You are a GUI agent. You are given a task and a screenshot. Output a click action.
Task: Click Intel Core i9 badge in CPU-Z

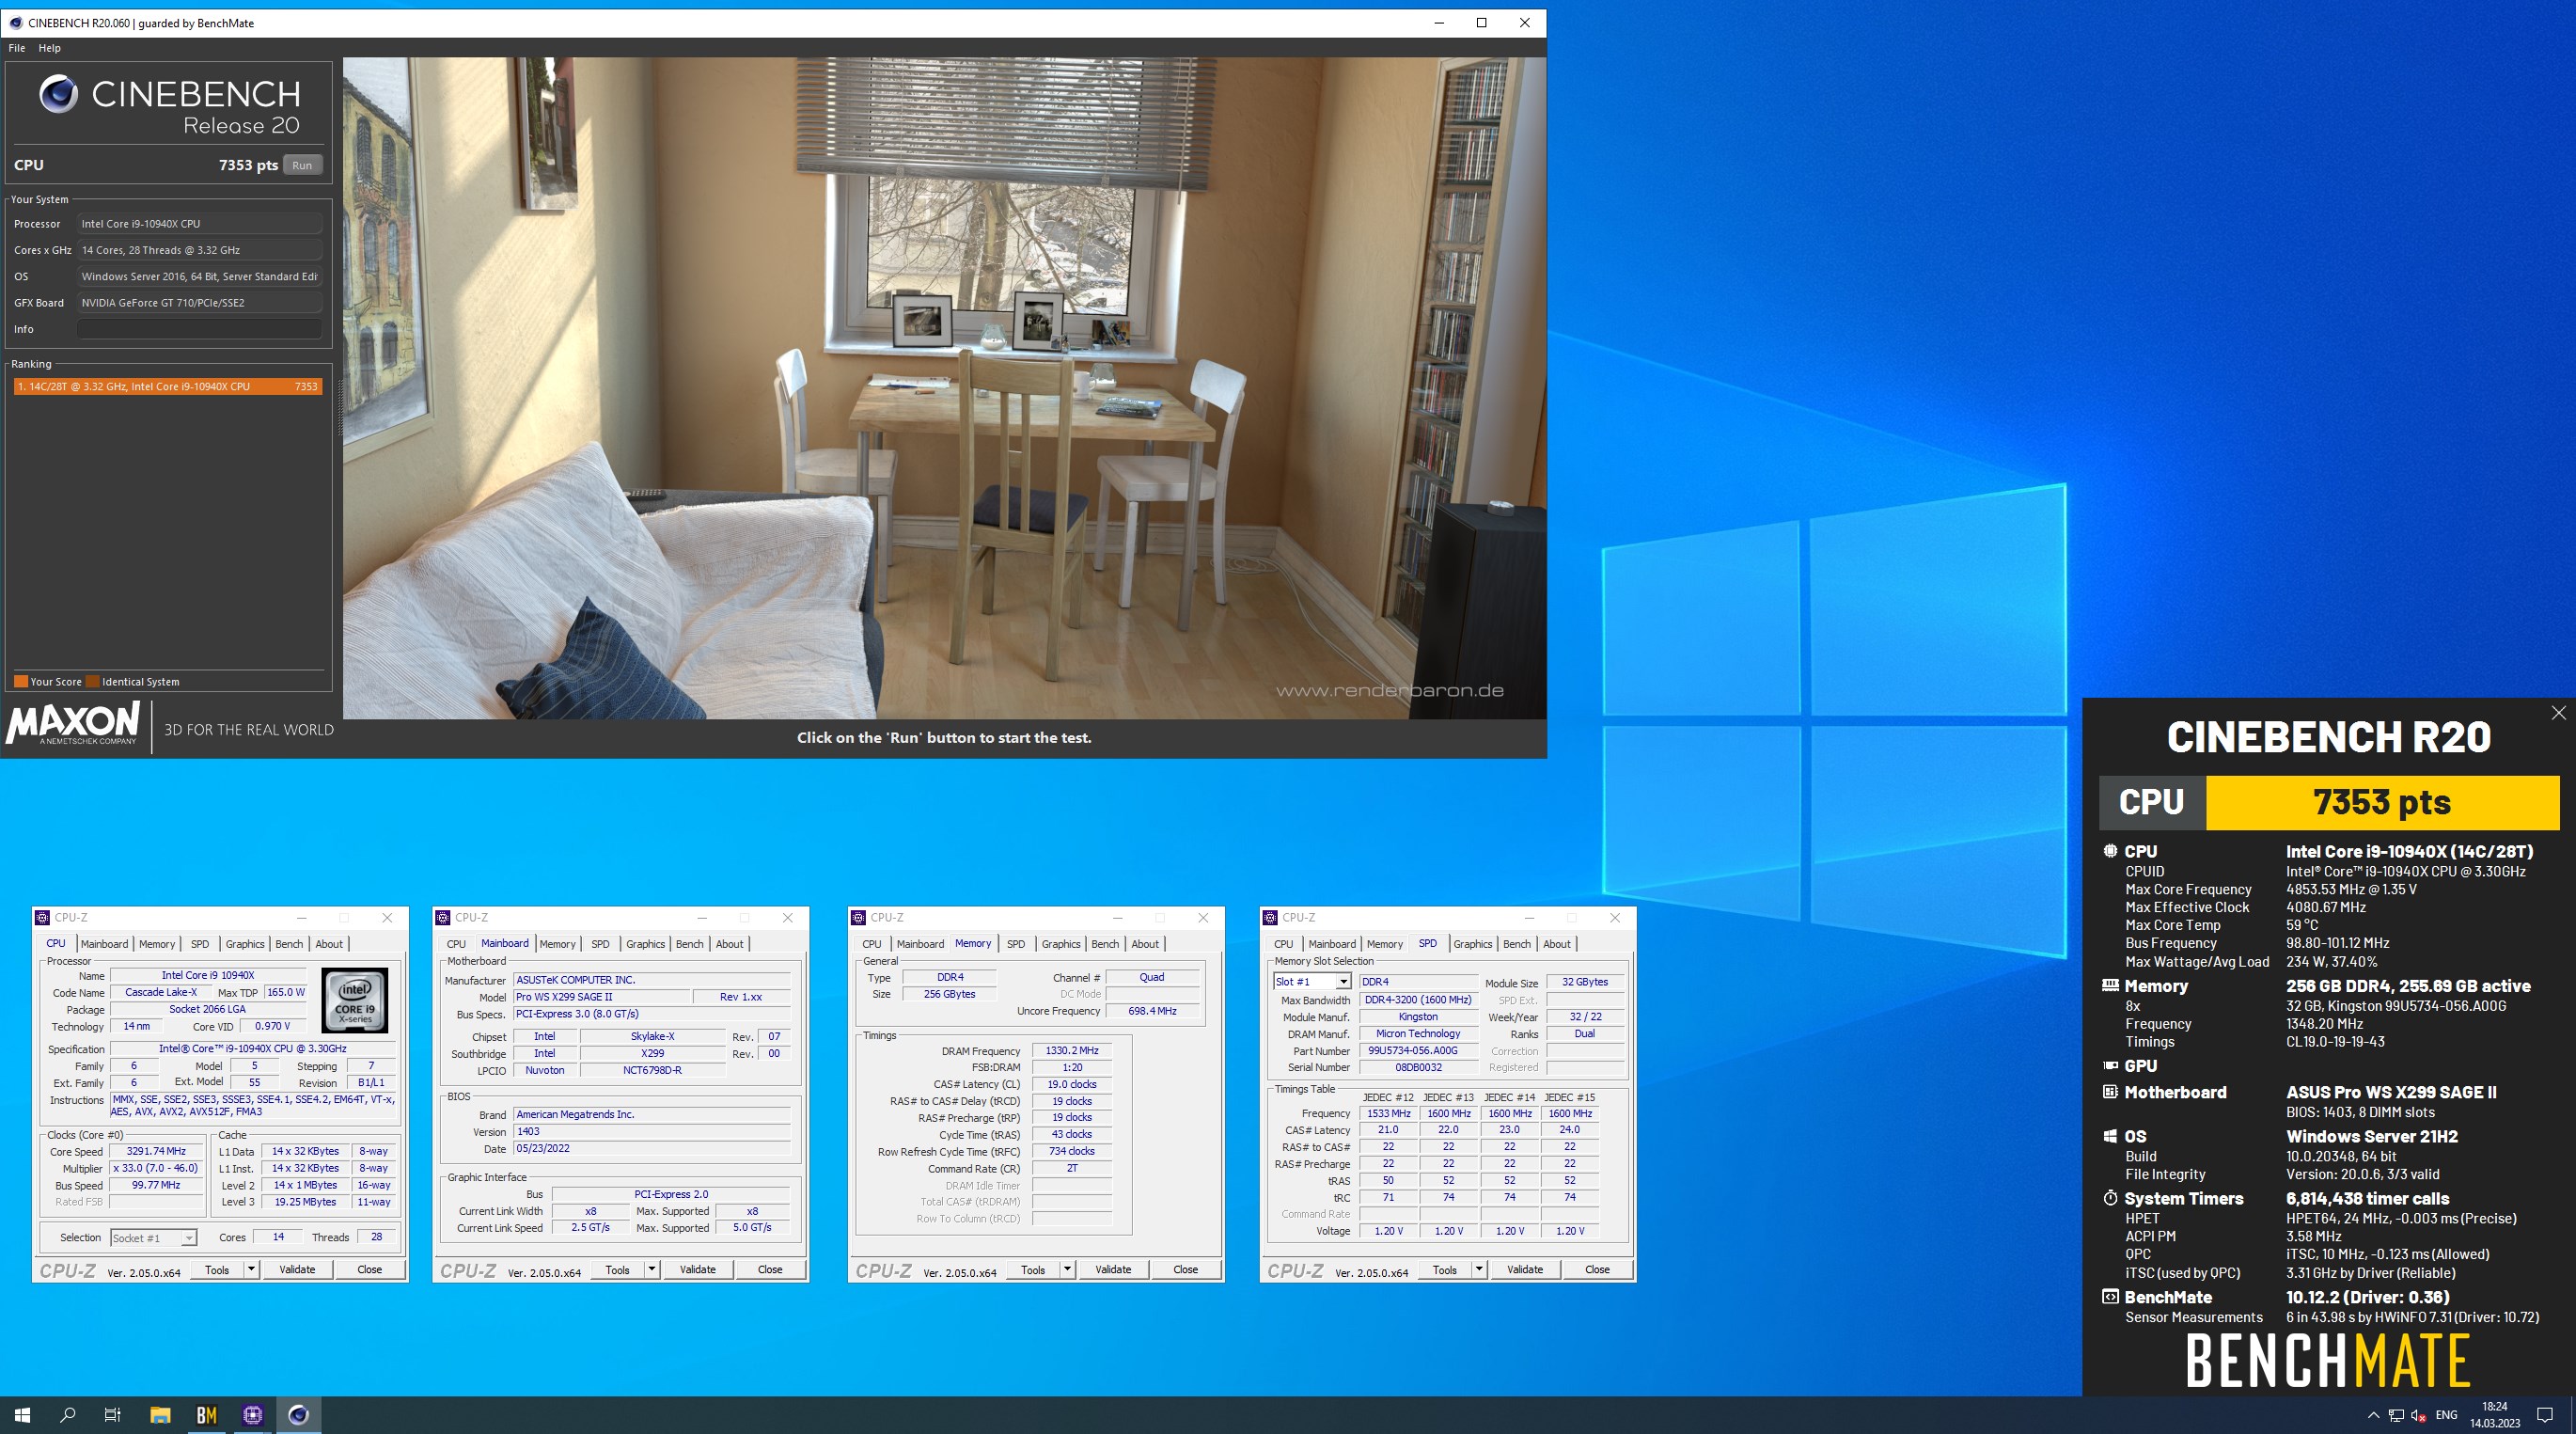click(354, 1000)
